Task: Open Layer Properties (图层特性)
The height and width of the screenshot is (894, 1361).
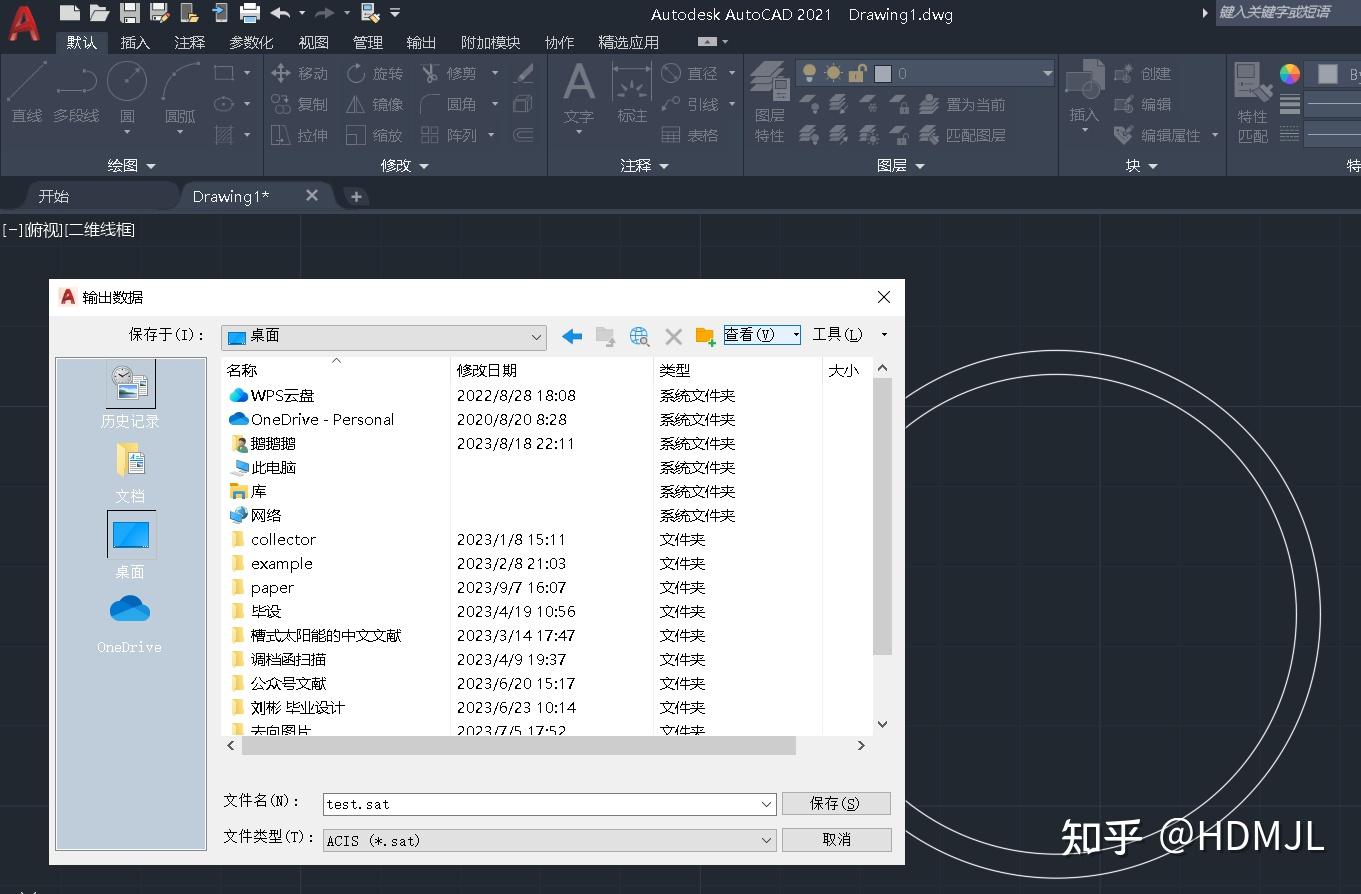Action: pos(769,100)
